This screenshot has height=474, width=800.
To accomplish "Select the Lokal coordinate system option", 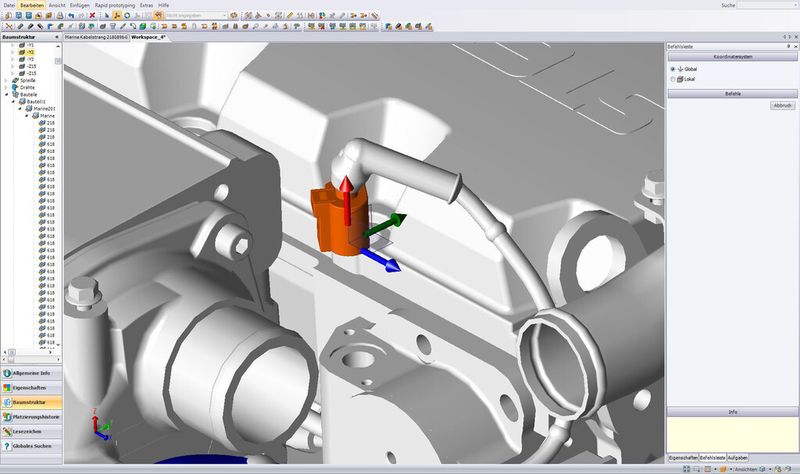I will tap(672, 79).
